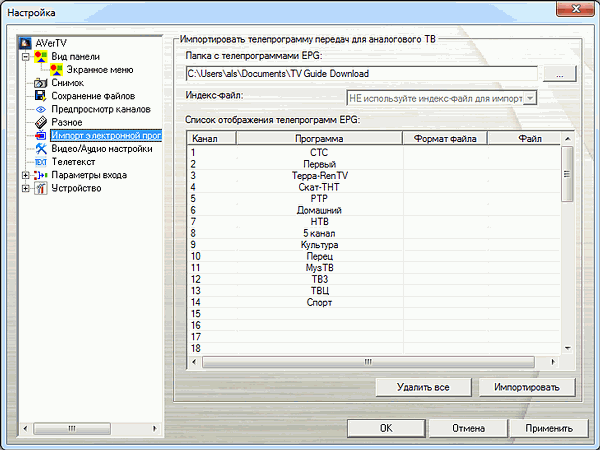Select Импорт электронной прог tree item
Viewport: 600px width, 450px height.
(x=106, y=135)
